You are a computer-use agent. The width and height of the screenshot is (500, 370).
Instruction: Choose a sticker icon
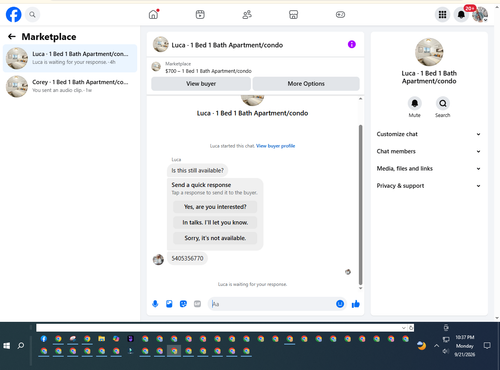[x=183, y=304]
